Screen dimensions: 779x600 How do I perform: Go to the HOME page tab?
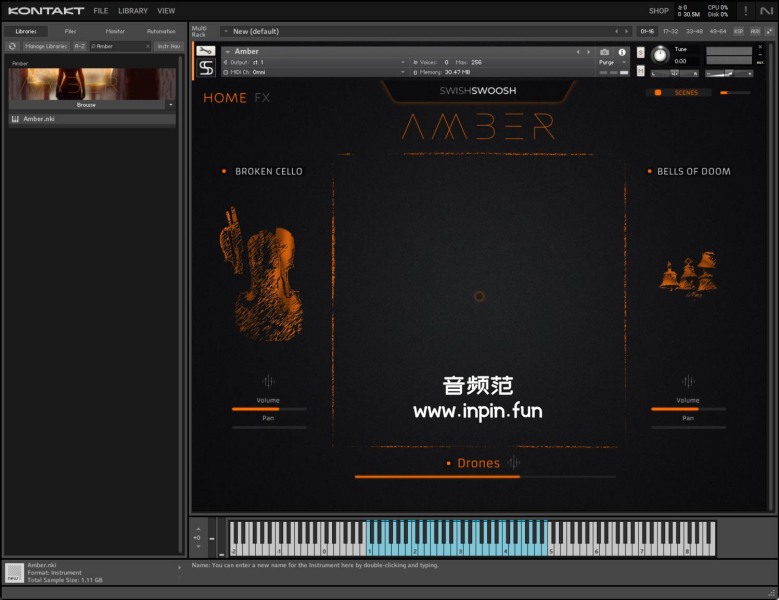click(x=225, y=98)
